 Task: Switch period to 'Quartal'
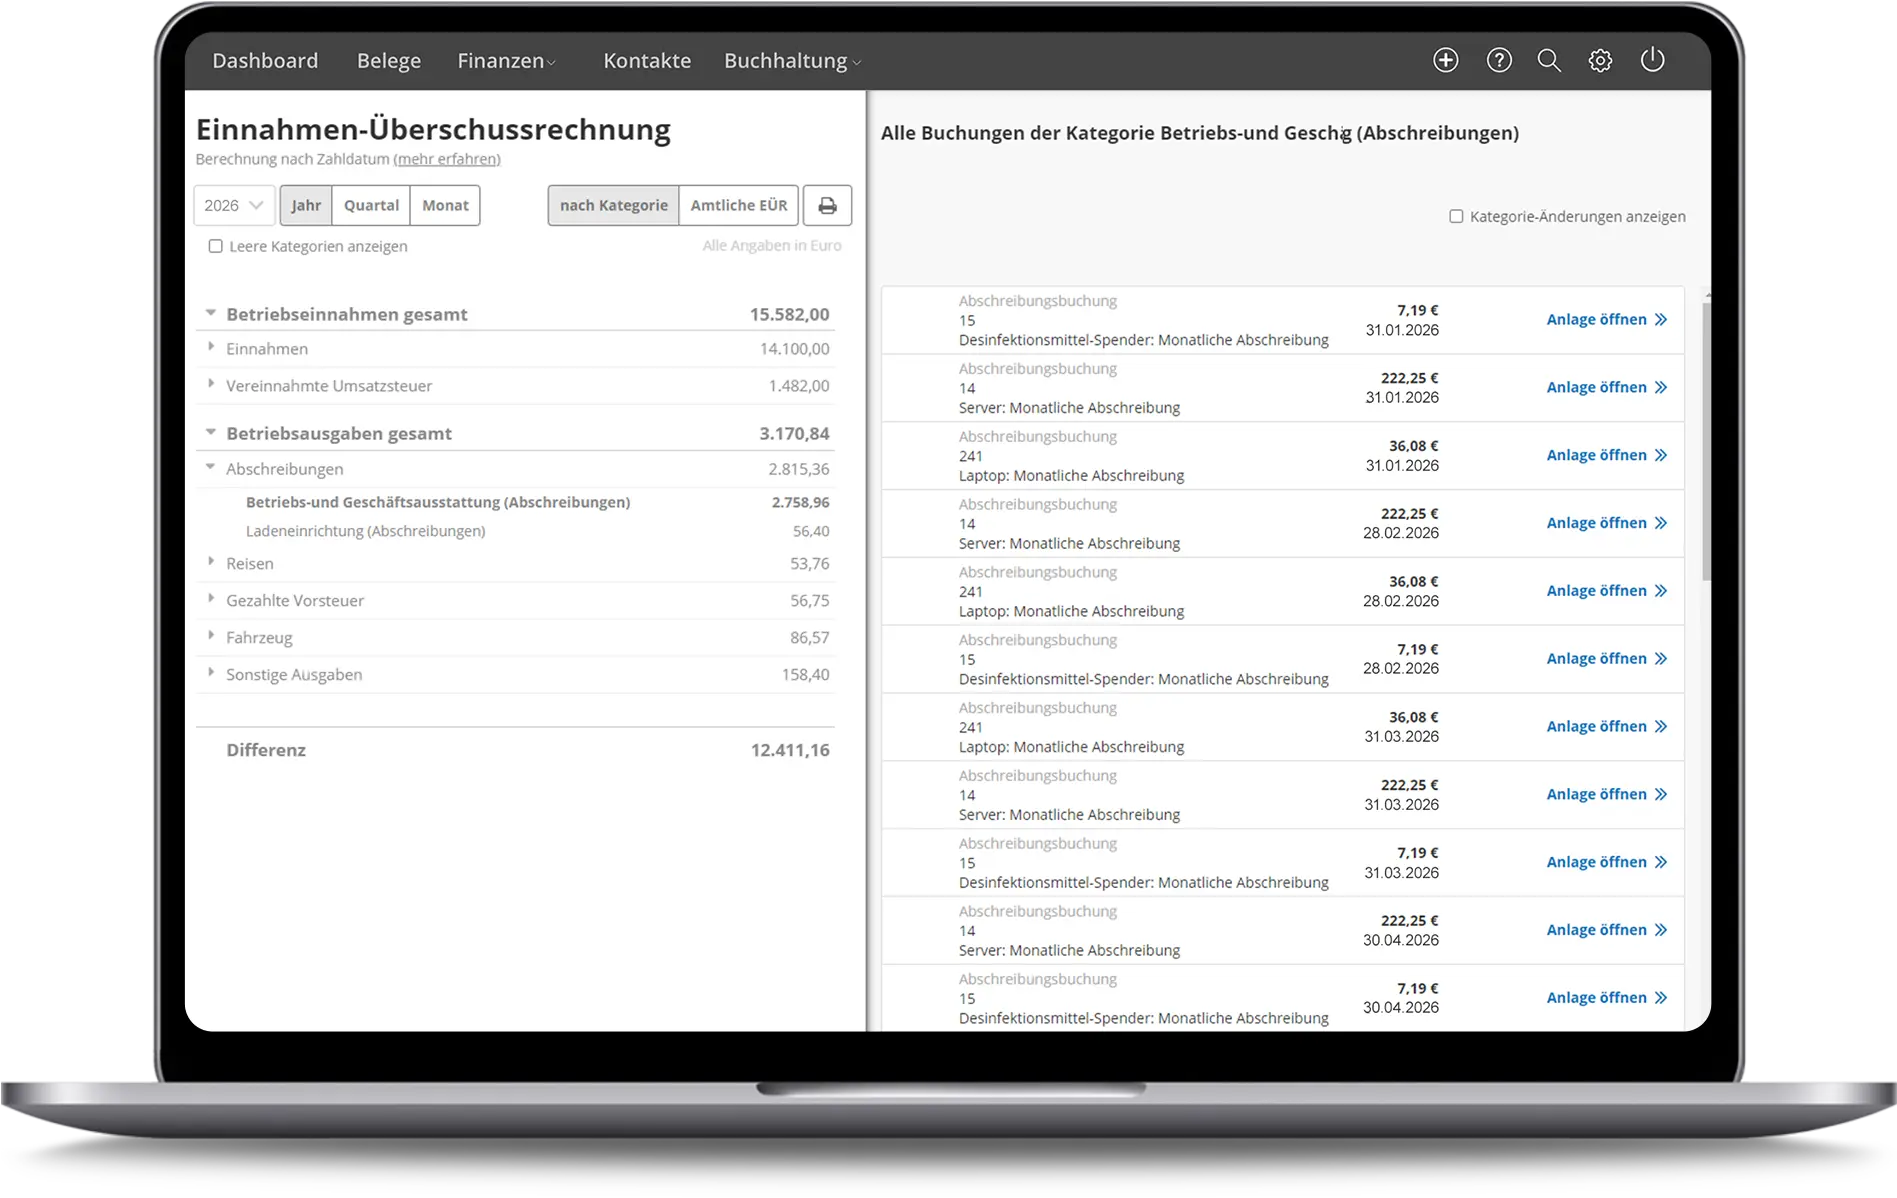pos(371,205)
